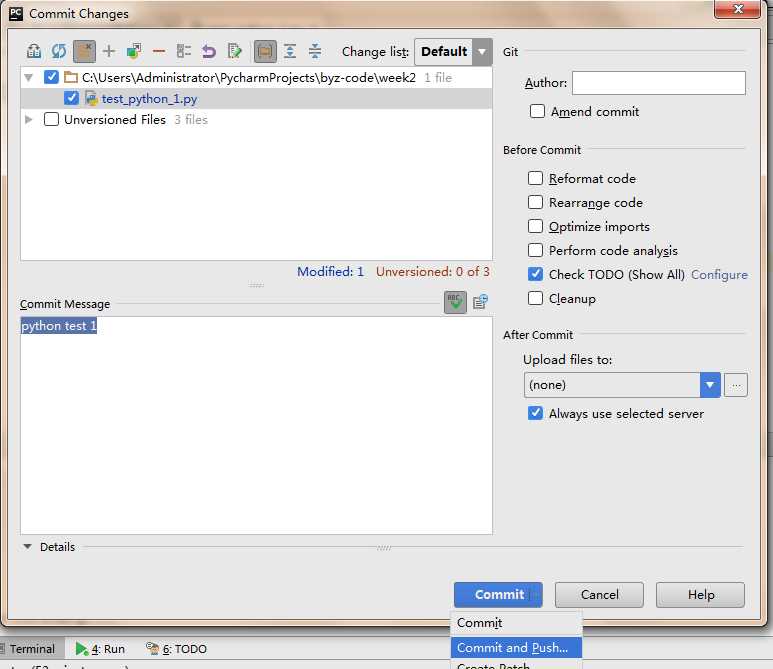Image resolution: width=773 pixels, height=669 pixels.
Task: Expand the Unversioned Files tree node
Action: pyautogui.click(x=29, y=120)
